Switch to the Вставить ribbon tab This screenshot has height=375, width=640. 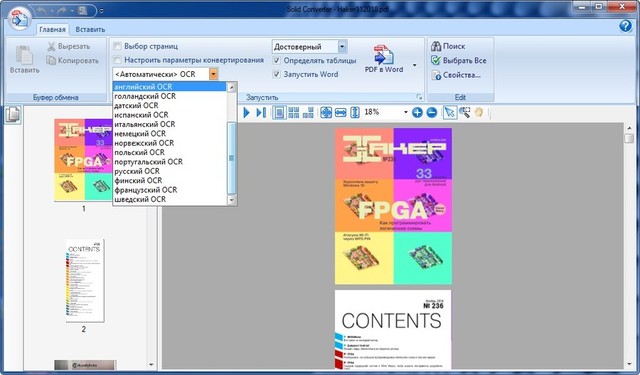click(x=90, y=29)
